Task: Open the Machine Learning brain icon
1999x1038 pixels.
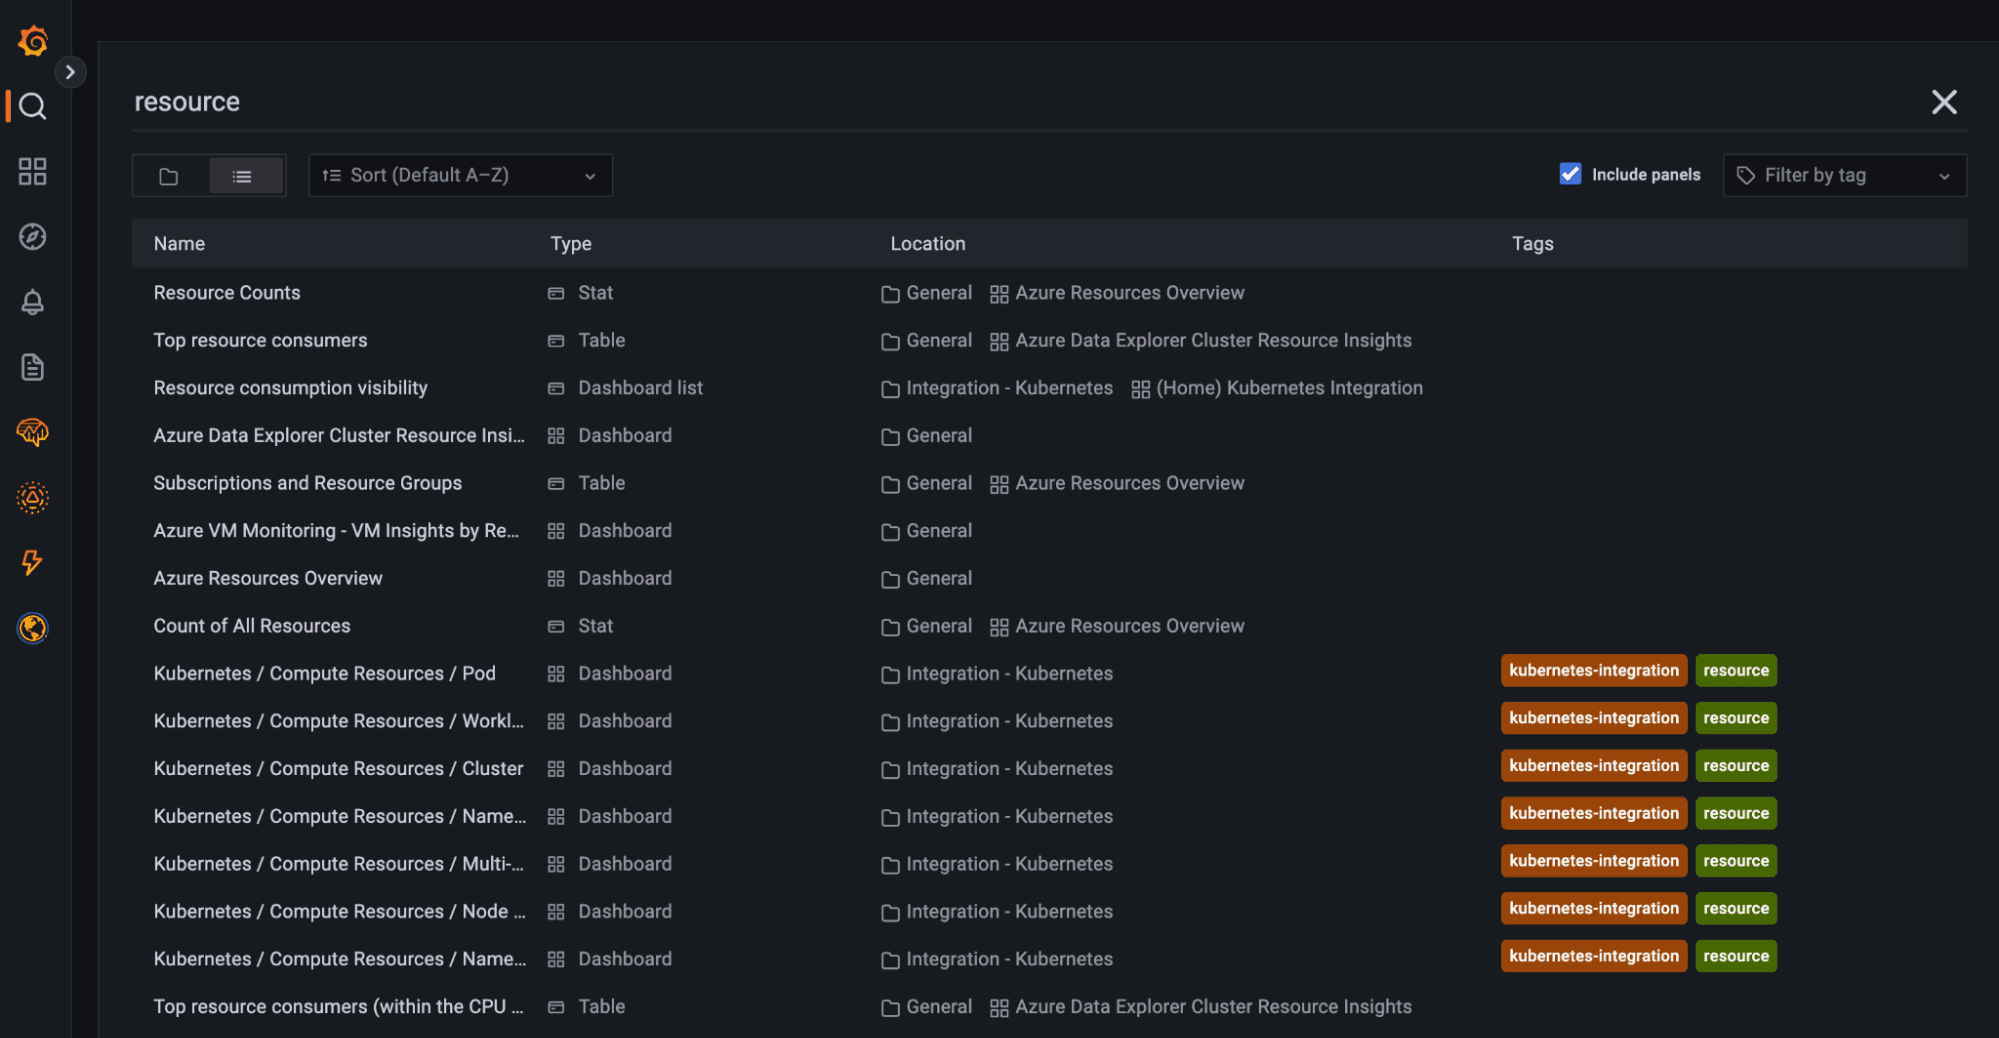Action: tap(33, 432)
